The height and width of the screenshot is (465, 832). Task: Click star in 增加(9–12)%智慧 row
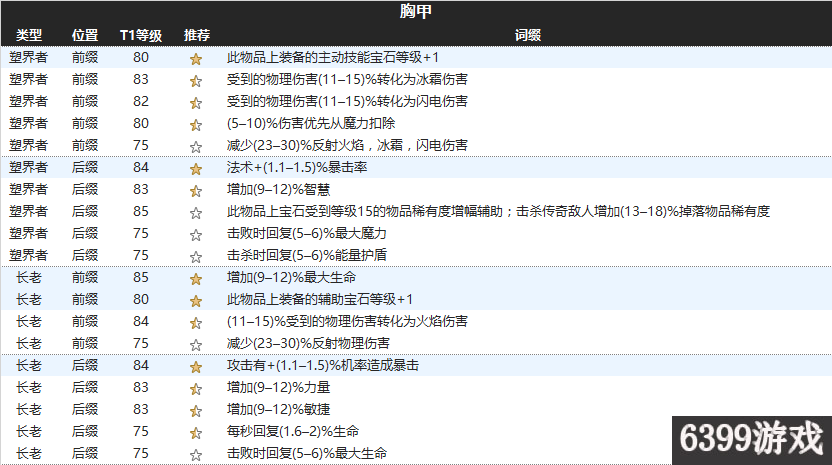point(196,191)
